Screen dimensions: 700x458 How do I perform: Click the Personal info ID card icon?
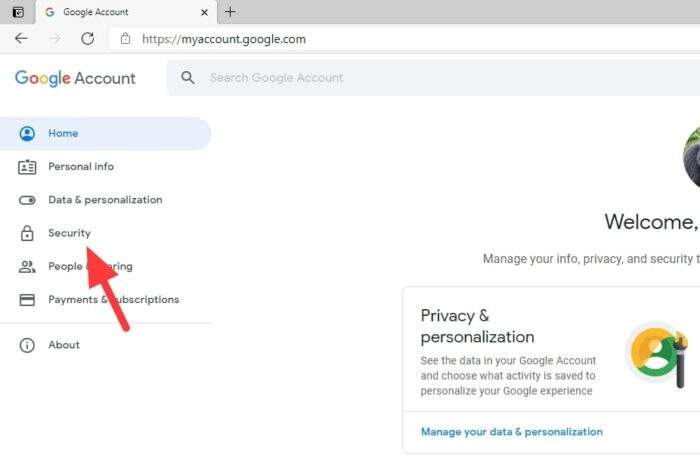click(x=27, y=167)
